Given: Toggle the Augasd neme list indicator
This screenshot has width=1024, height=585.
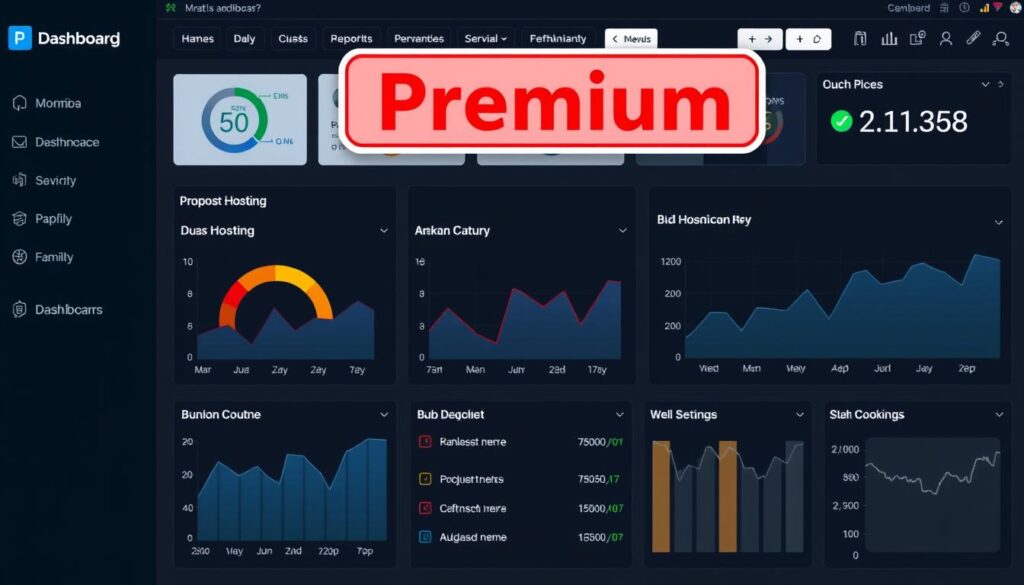Looking at the screenshot, I should click(425, 537).
